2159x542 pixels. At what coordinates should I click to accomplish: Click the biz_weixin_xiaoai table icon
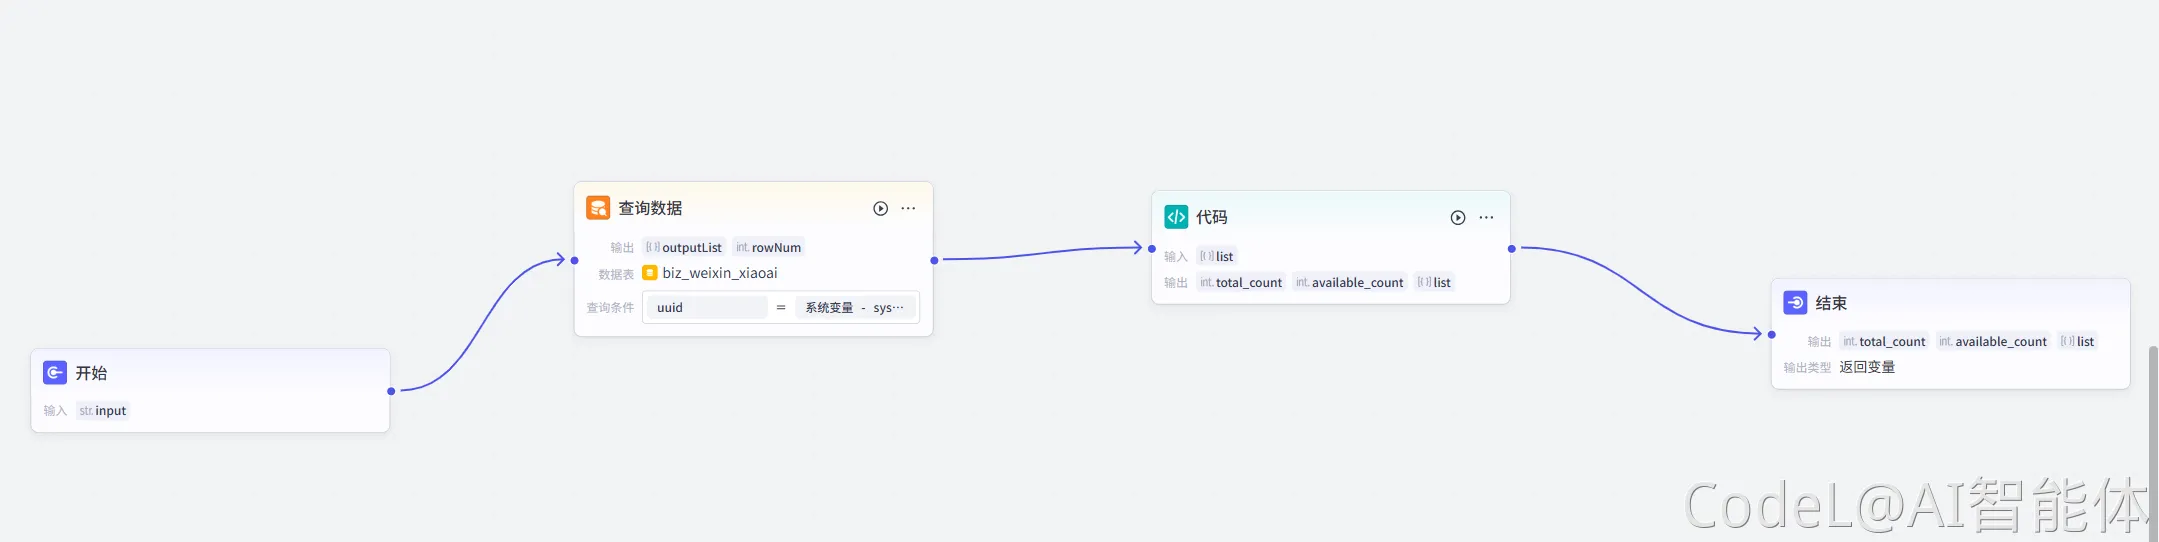650,273
